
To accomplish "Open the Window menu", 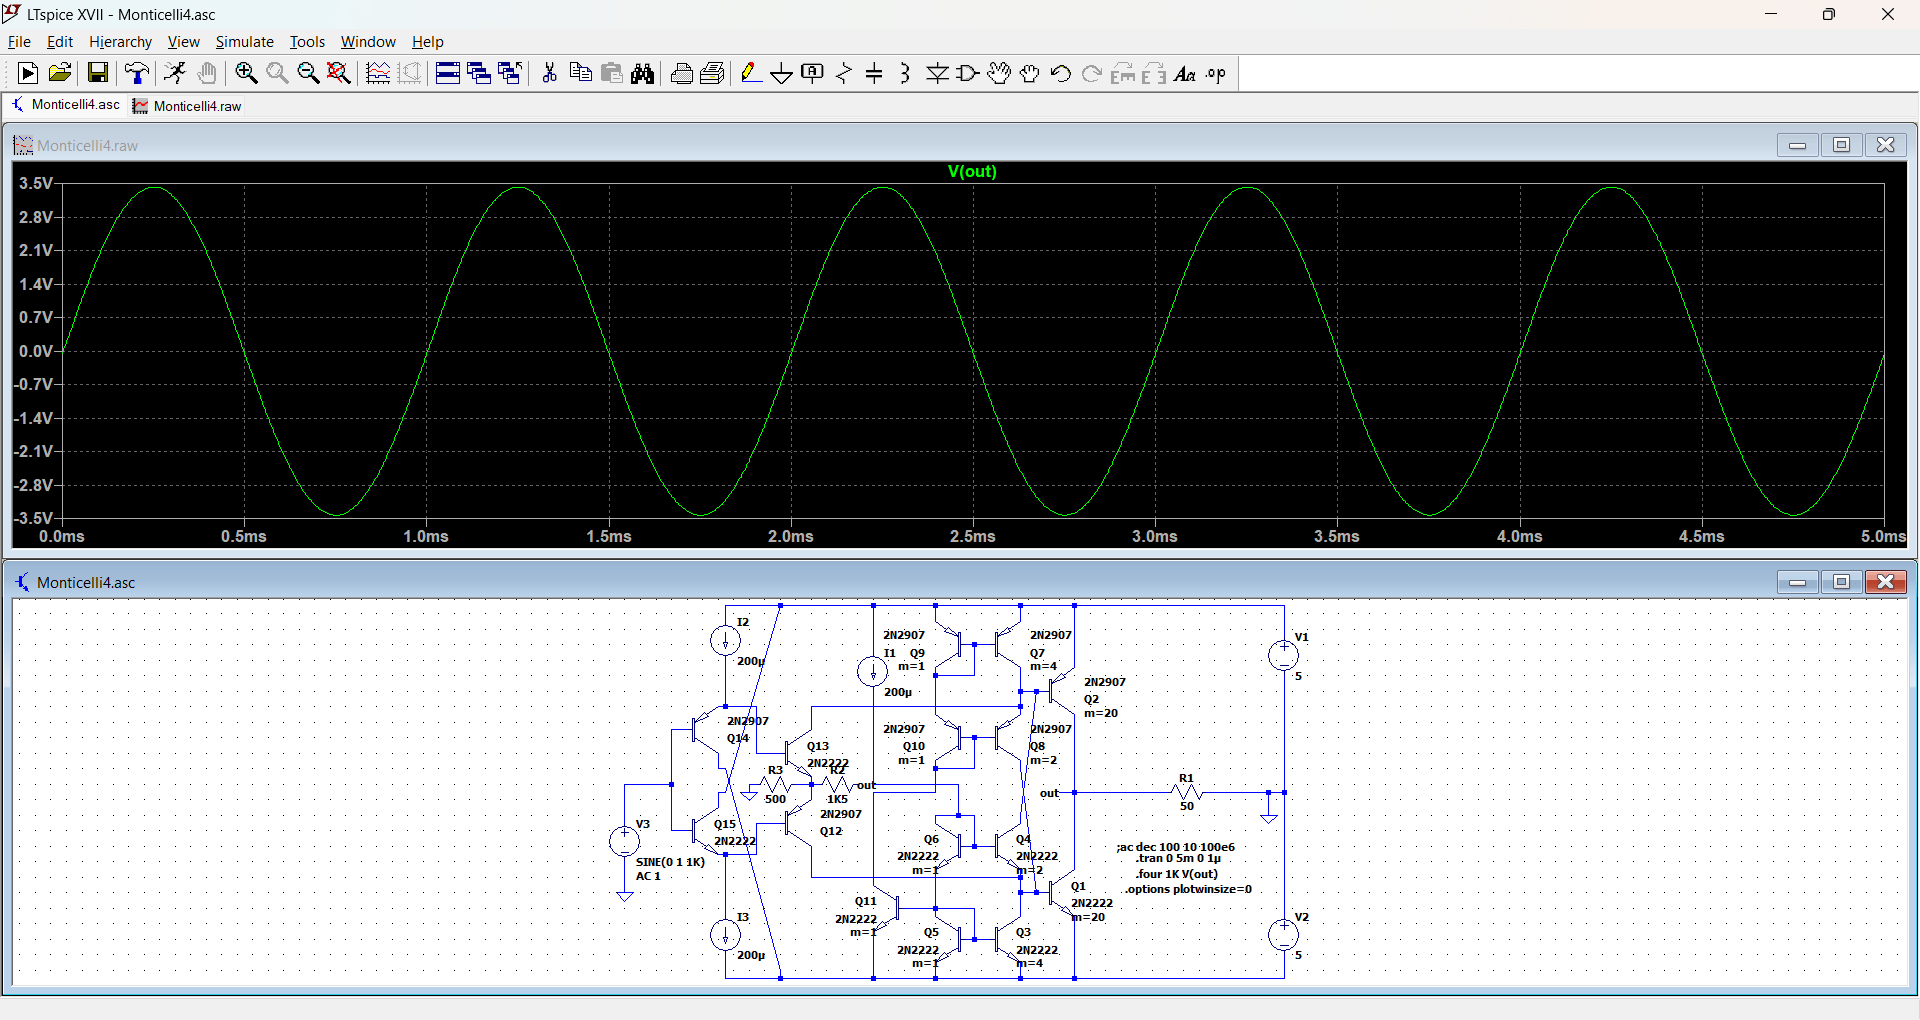I will tap(368, 42).
